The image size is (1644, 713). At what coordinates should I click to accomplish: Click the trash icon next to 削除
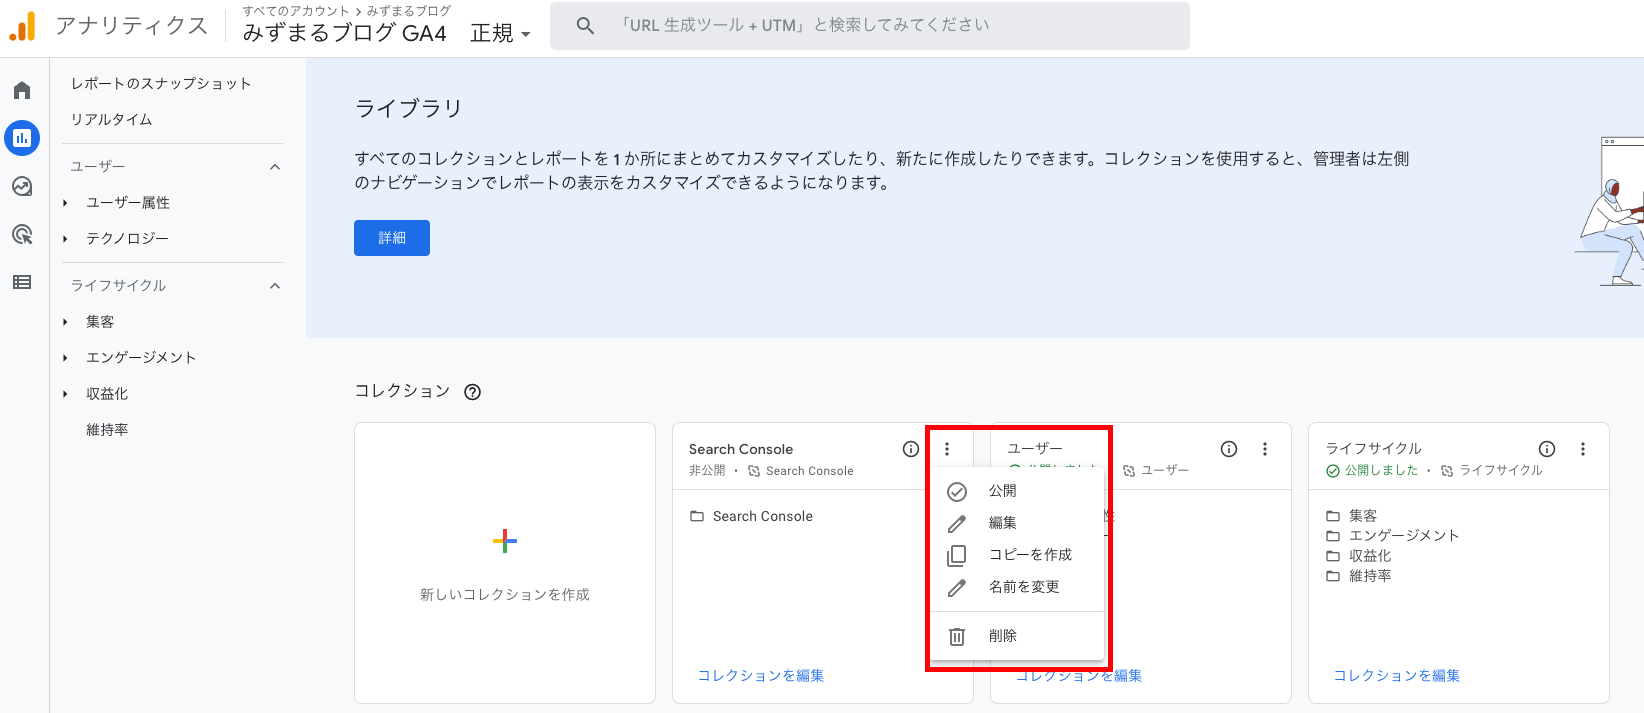pos(957,636)
